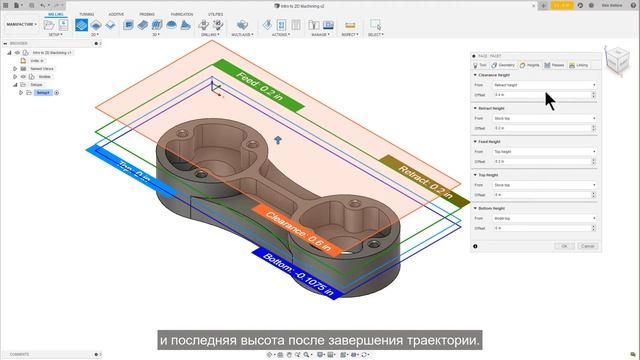Open the Select menu label

coord(376,35)
